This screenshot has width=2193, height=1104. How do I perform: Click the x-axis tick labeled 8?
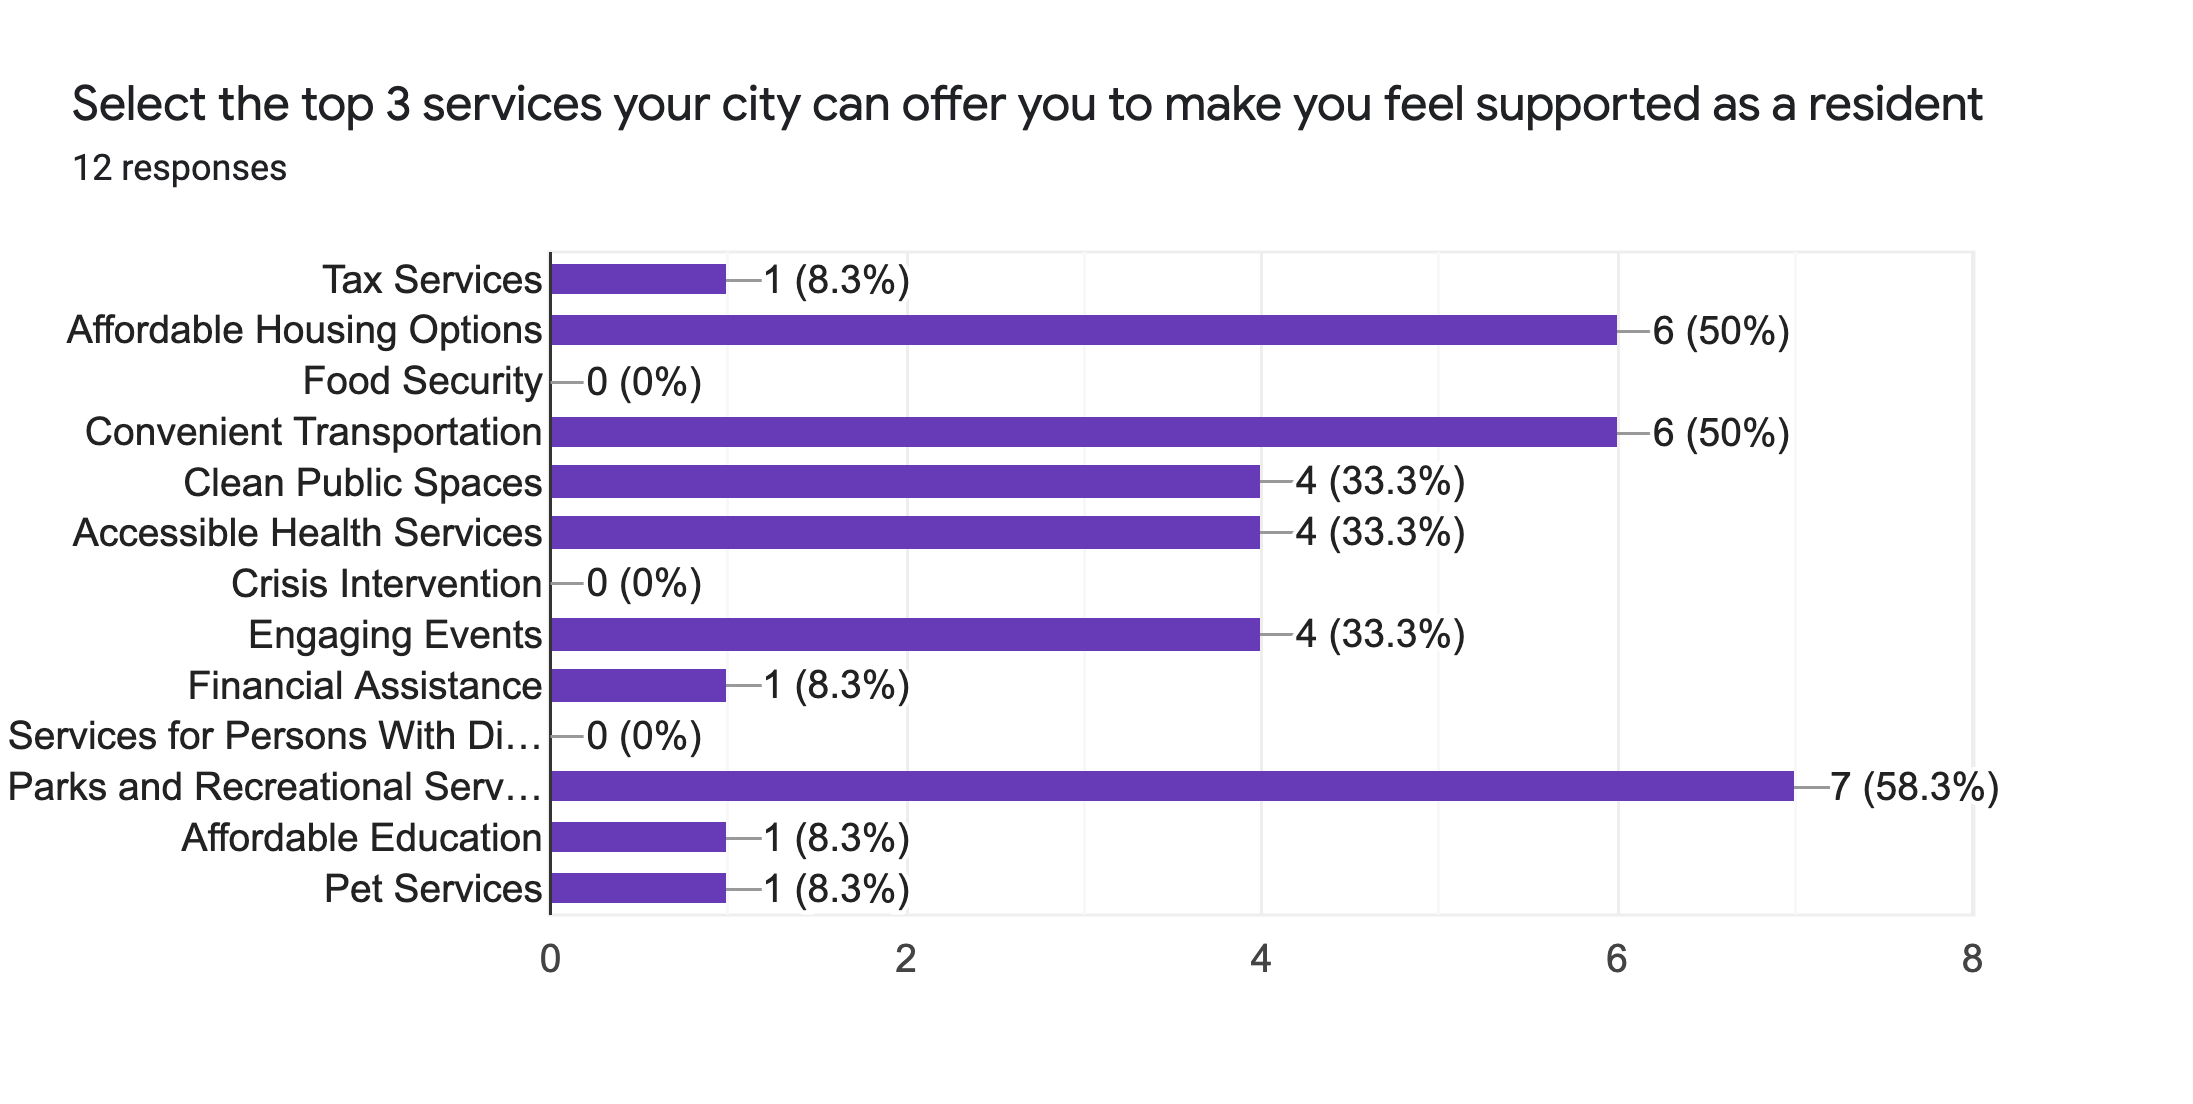(x=1972, y=959)
